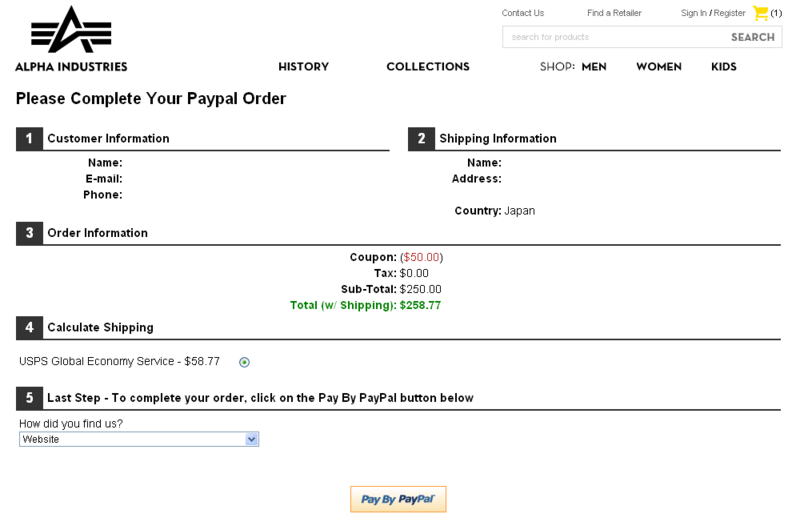Image resolution: width=800 pixels, height=522 pixels.
Task: Go to the KIDS shop section
Action: pyautogui.click(x=723, y=67)
